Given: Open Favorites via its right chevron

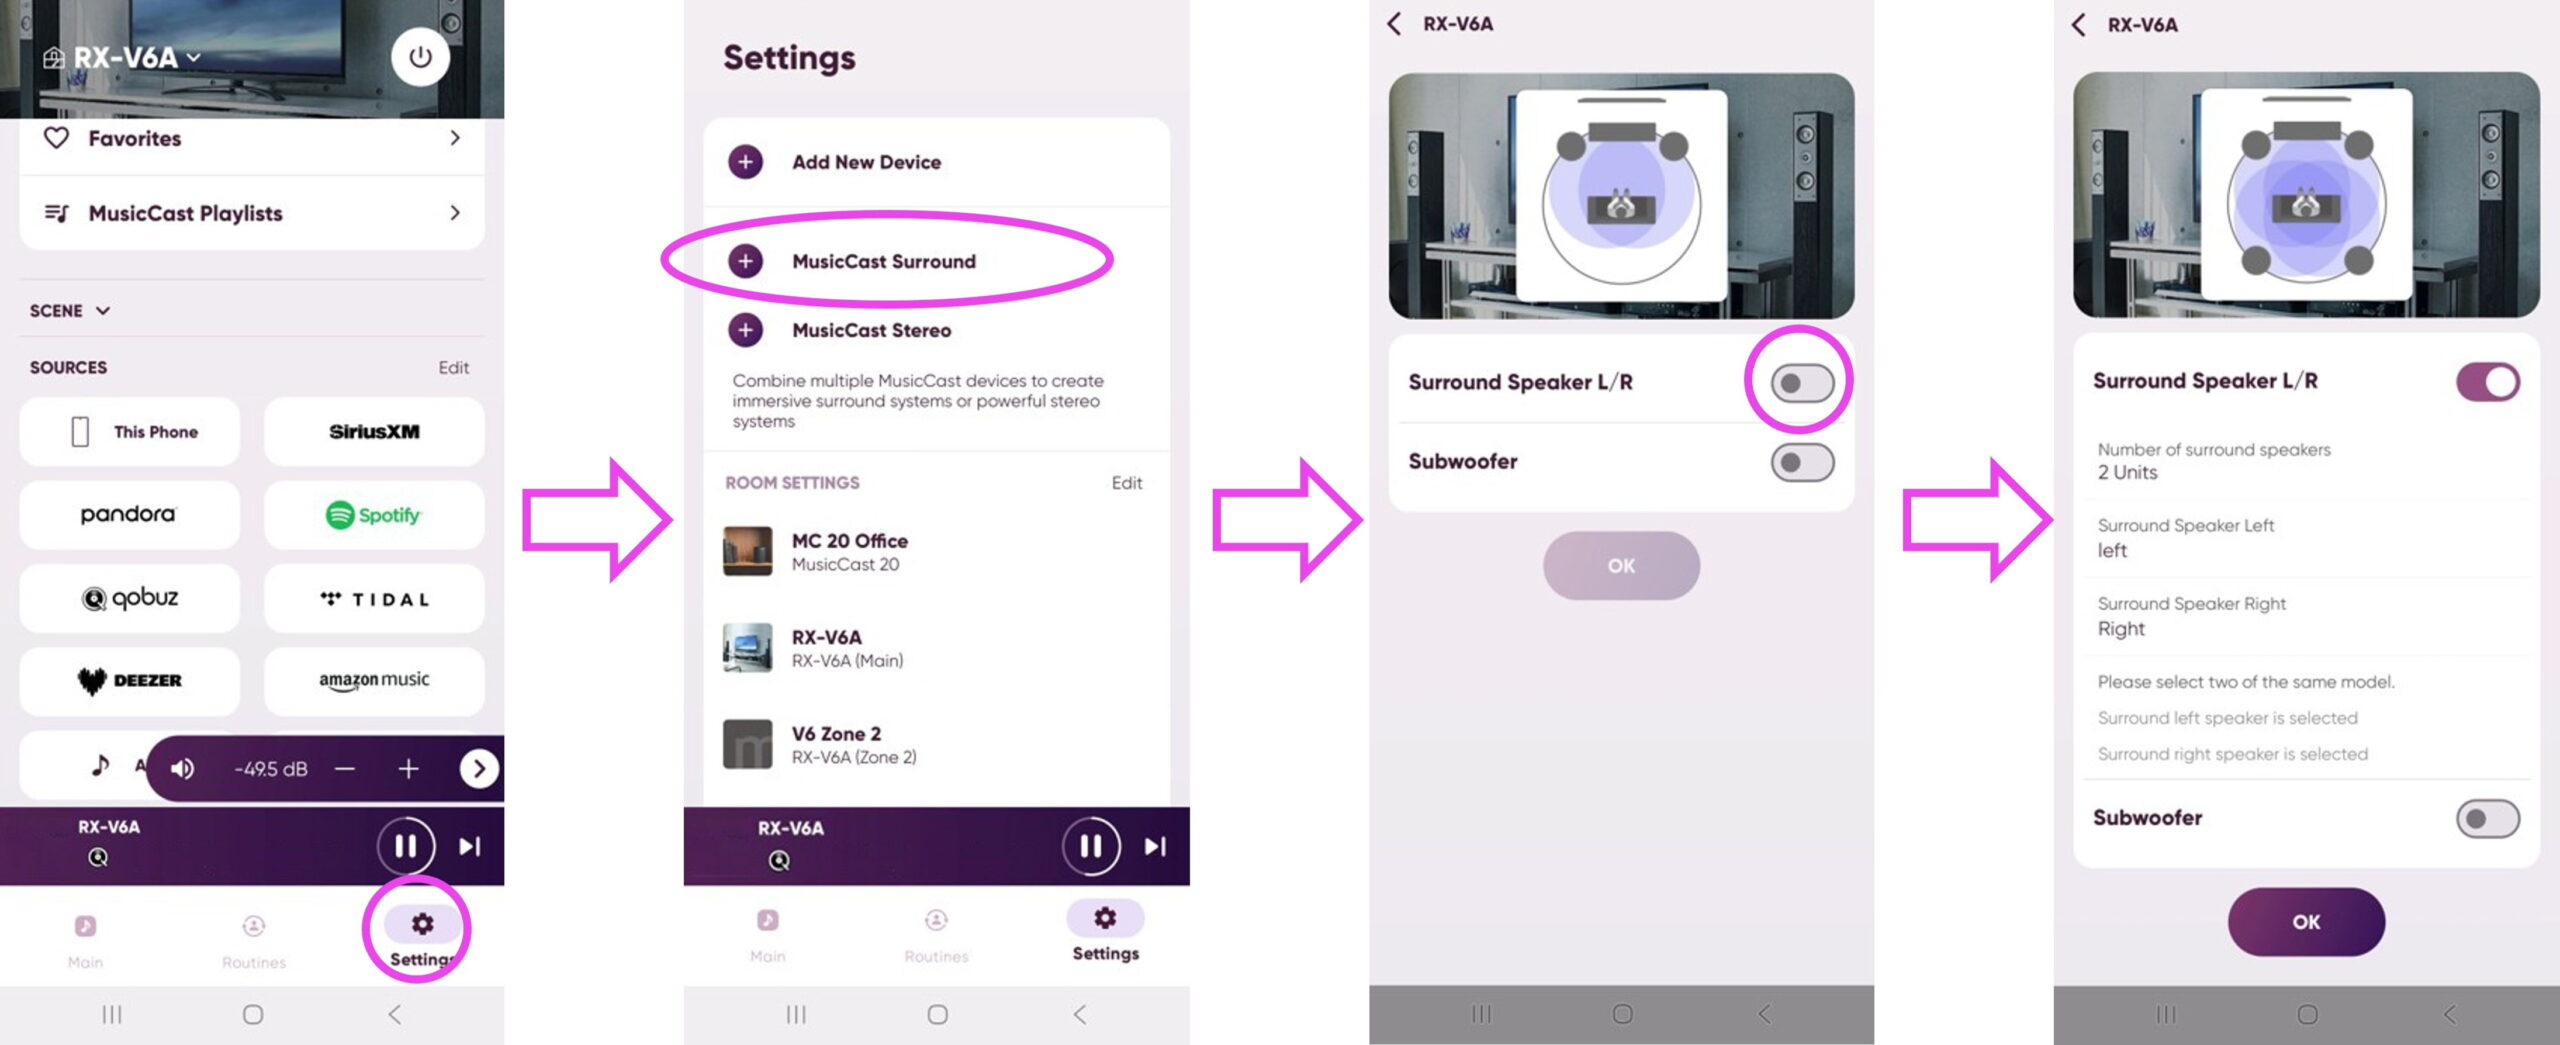Looking at the screenshot, I should pyautogui.click(x=455, y=138).
